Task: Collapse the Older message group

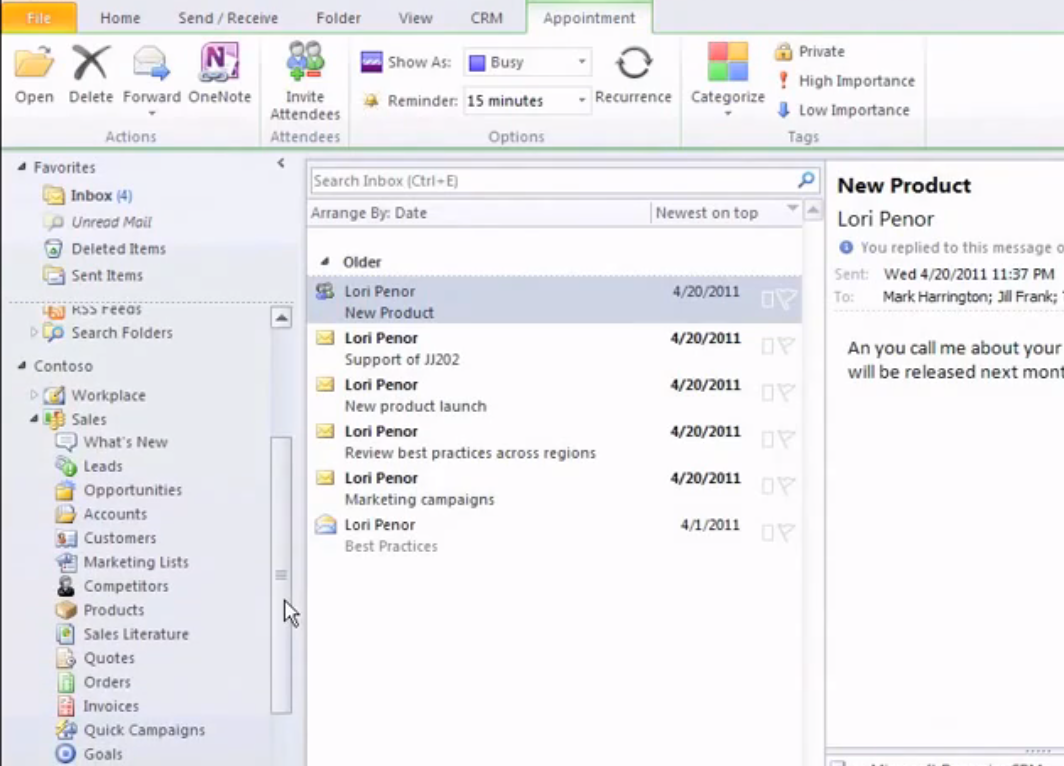Action: 324,261
